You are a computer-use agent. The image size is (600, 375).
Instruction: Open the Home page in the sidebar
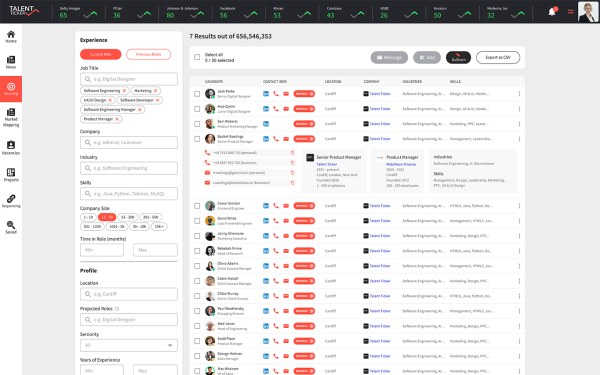coord(11,37)
